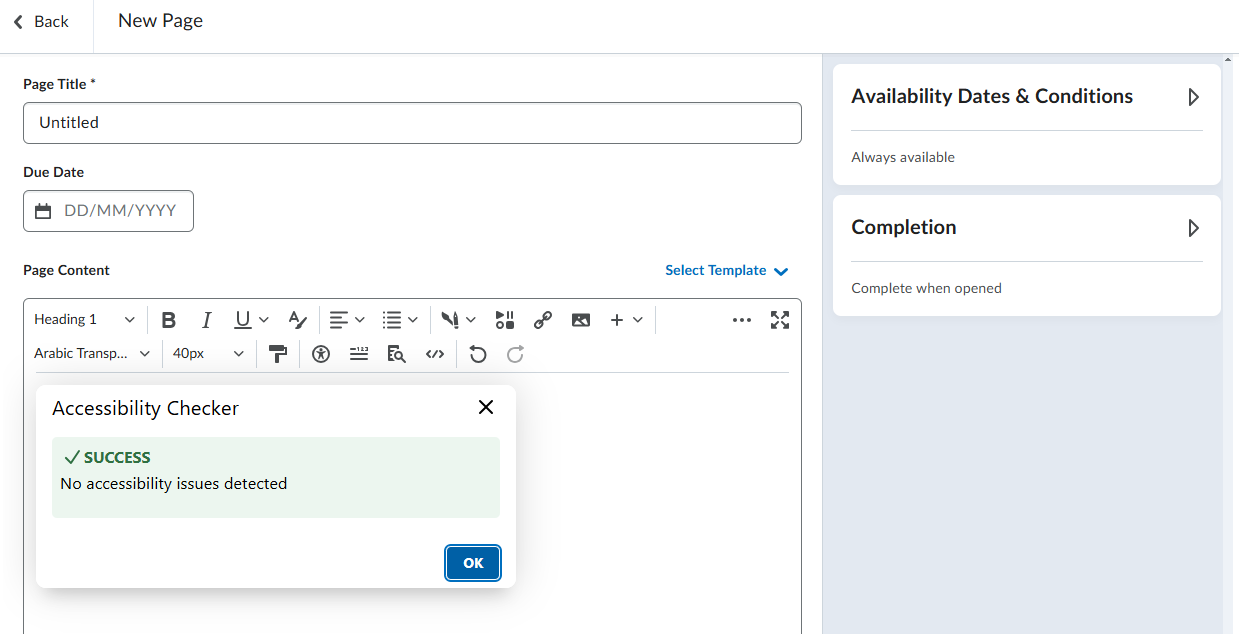Open the preview magnifier icon

396,354
